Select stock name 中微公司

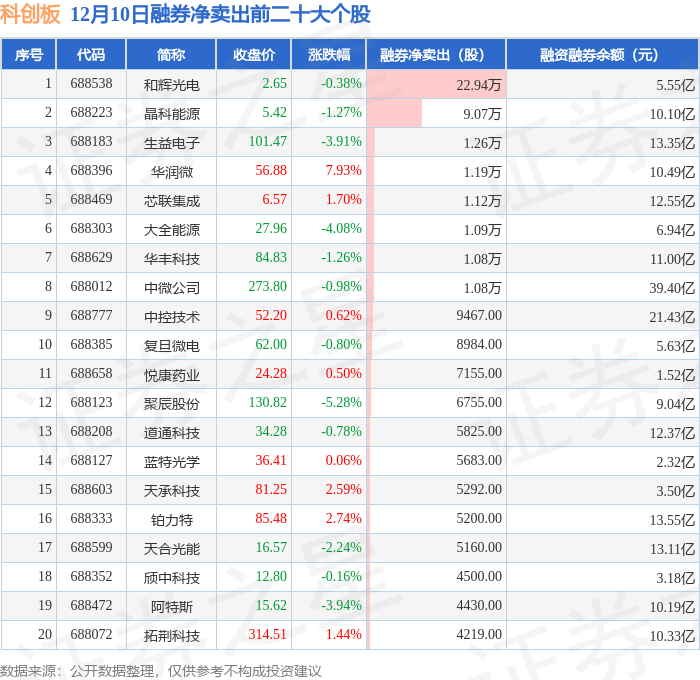pos(171,288)
